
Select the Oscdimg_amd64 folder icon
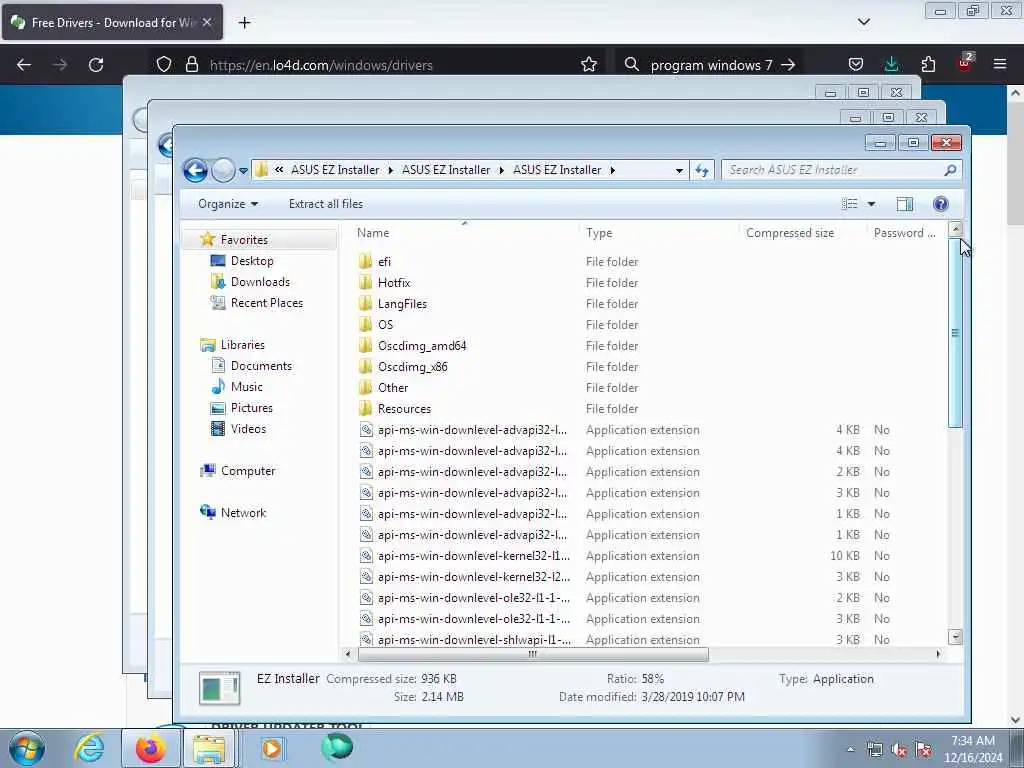click(366, 345)
